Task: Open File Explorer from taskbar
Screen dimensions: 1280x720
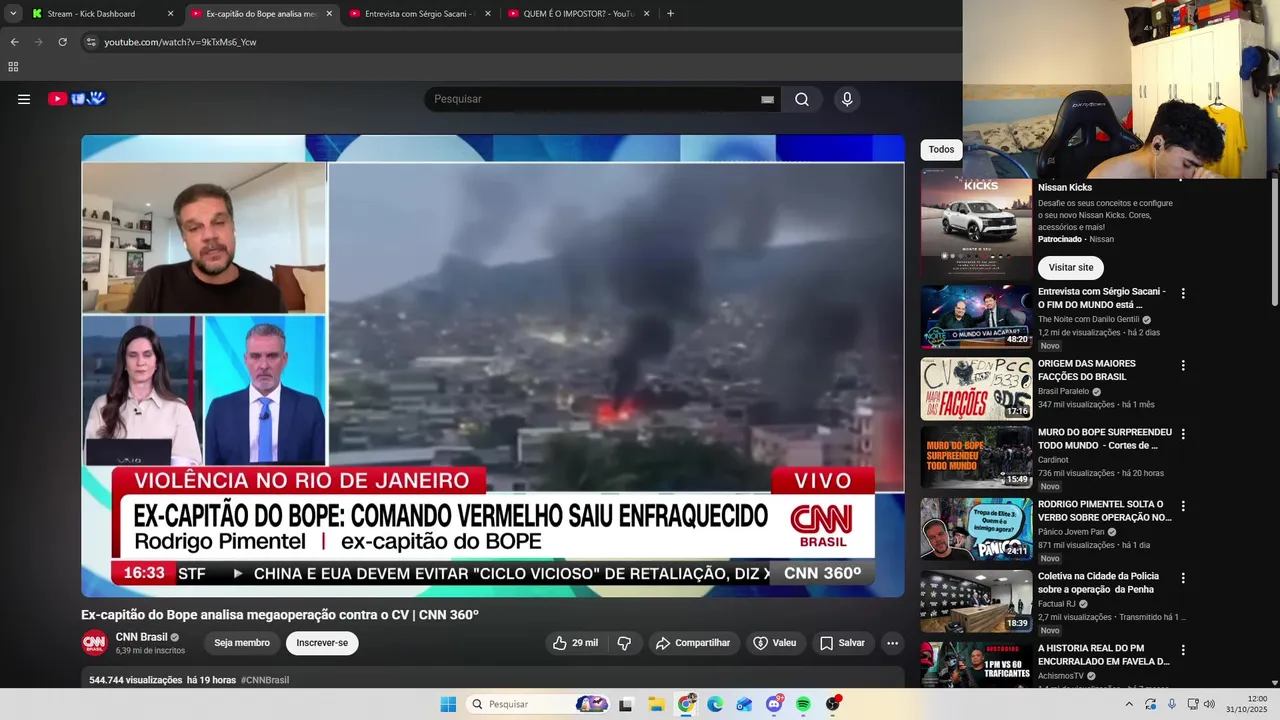Action: (656, 704)
